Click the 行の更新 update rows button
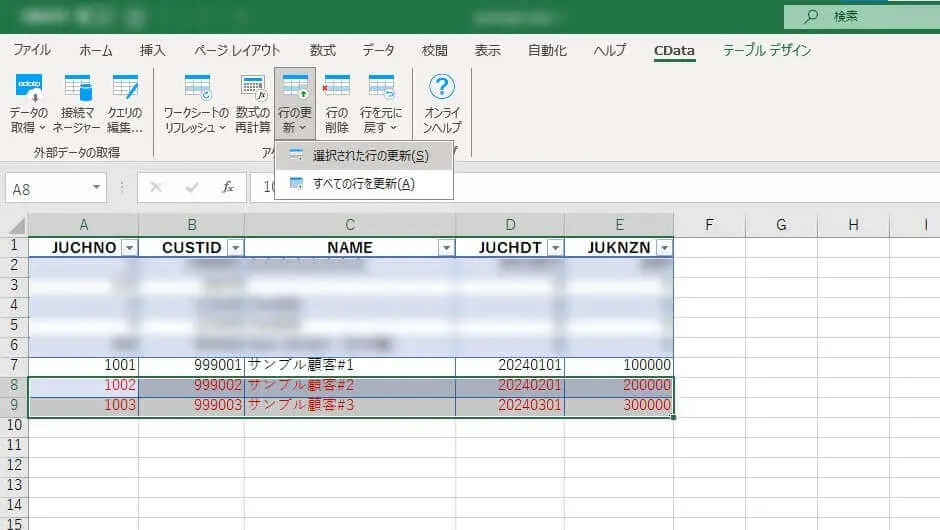Image resolution: width=940 pixels, height=530 pixels. (295, 103)
